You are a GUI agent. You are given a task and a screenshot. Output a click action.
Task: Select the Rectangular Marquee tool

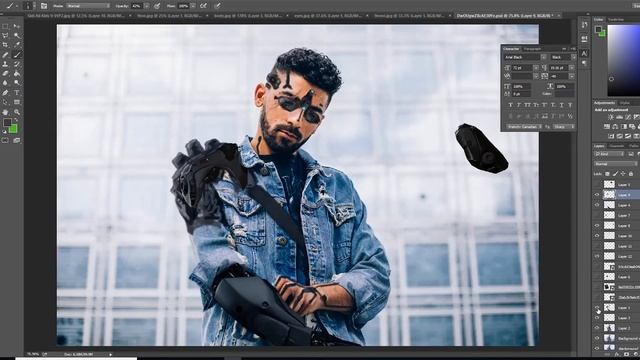click(x=5, y=26)
